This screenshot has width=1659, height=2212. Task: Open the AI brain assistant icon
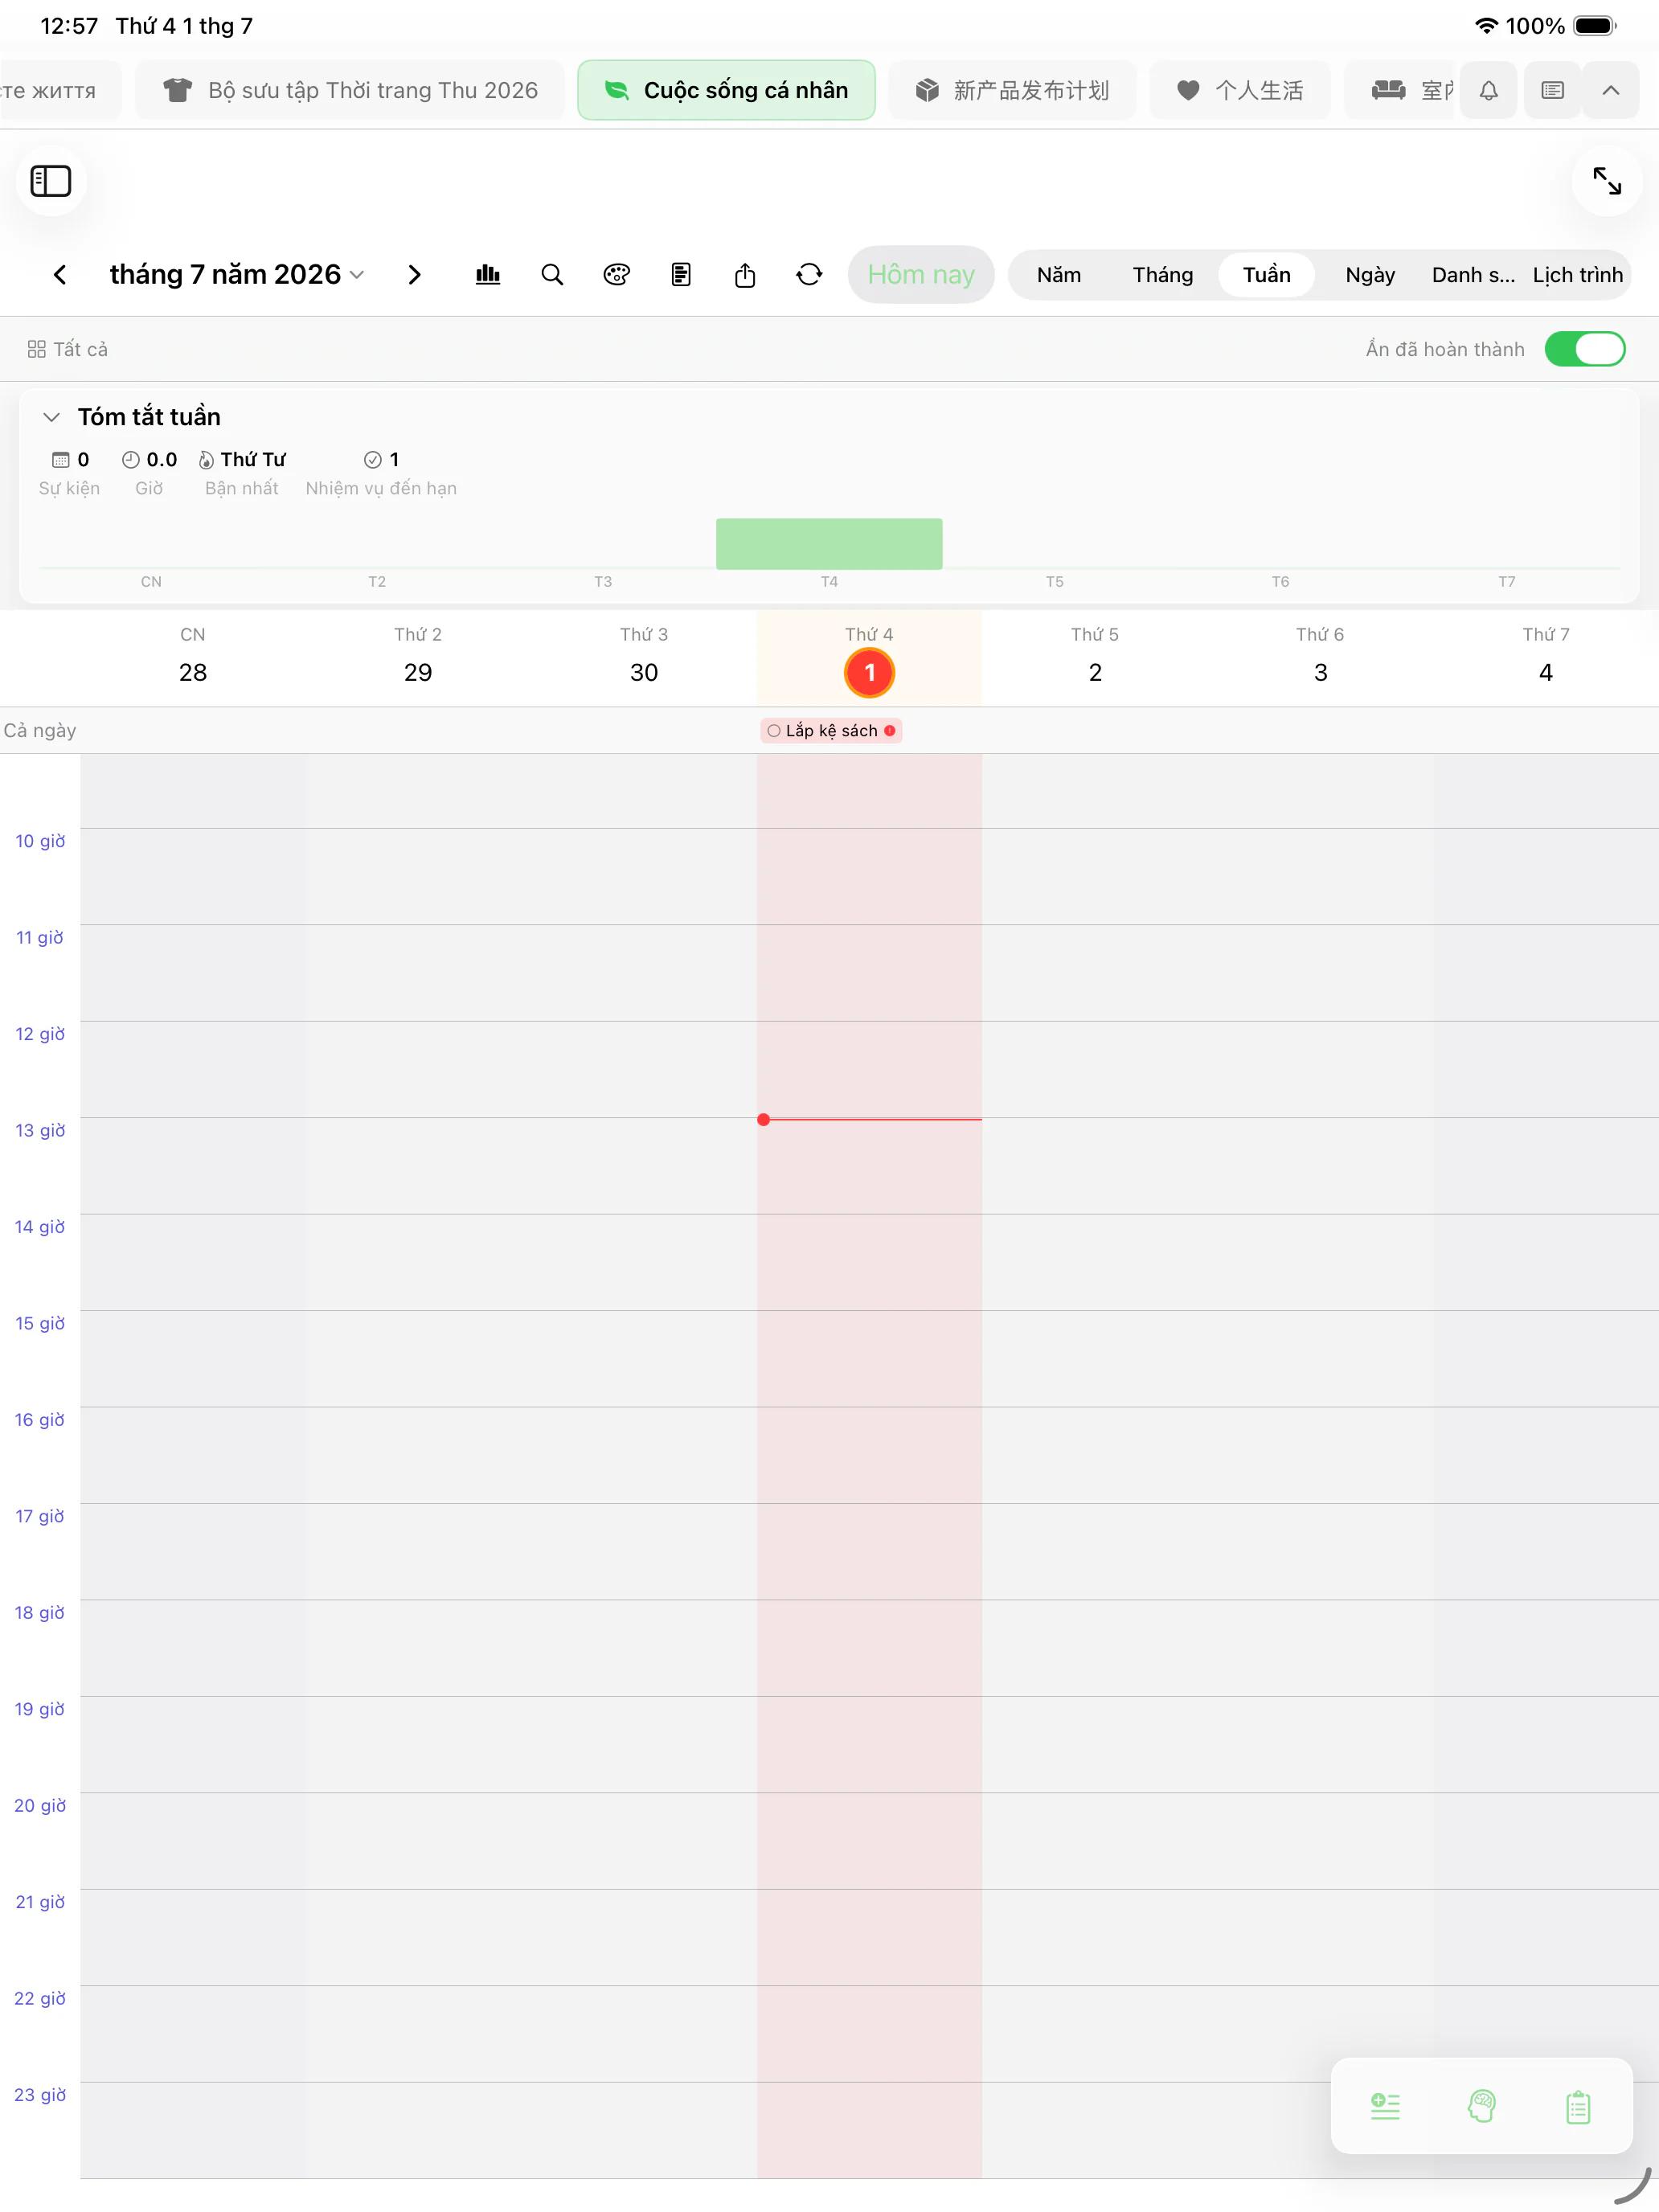(x=1481, y=2106)
